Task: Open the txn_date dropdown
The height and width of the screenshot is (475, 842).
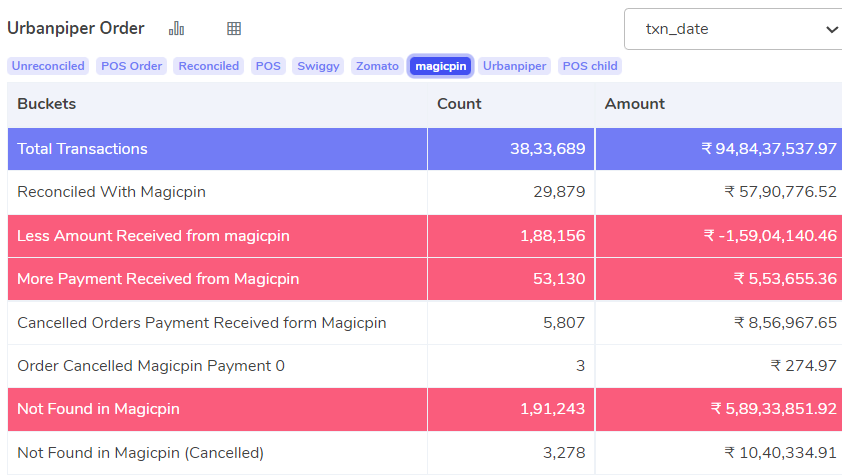Action: [733, 29]
